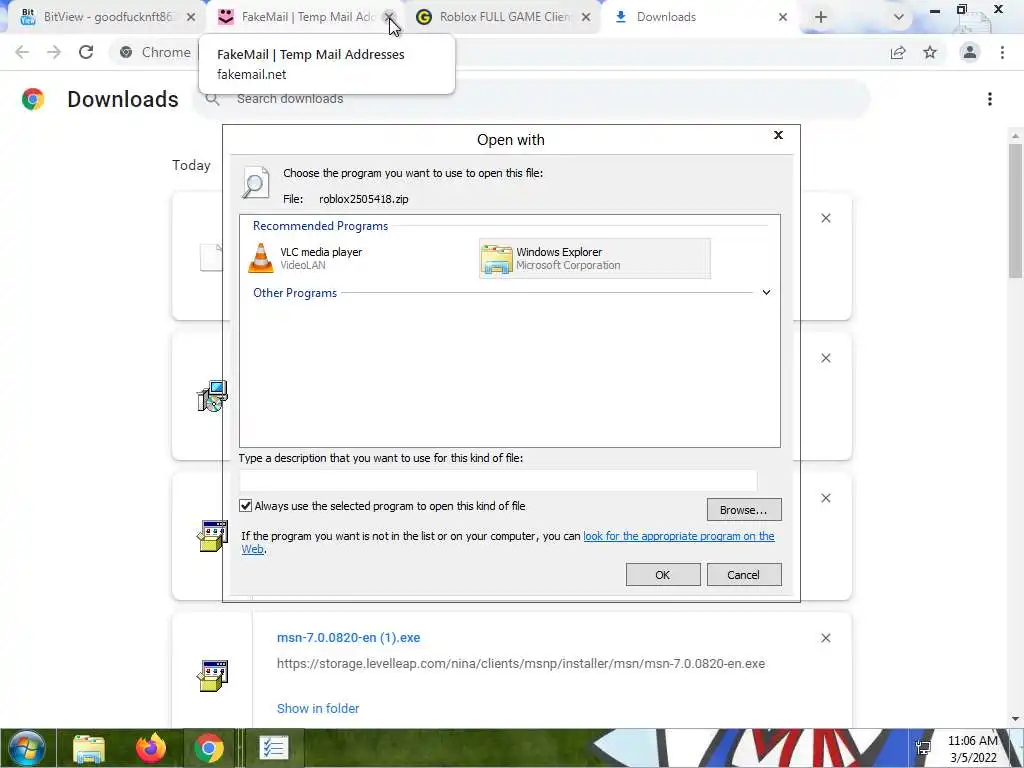Click Show in folder for the msn installer
Screen dimensions: 1024x768
tap(318, 708)
